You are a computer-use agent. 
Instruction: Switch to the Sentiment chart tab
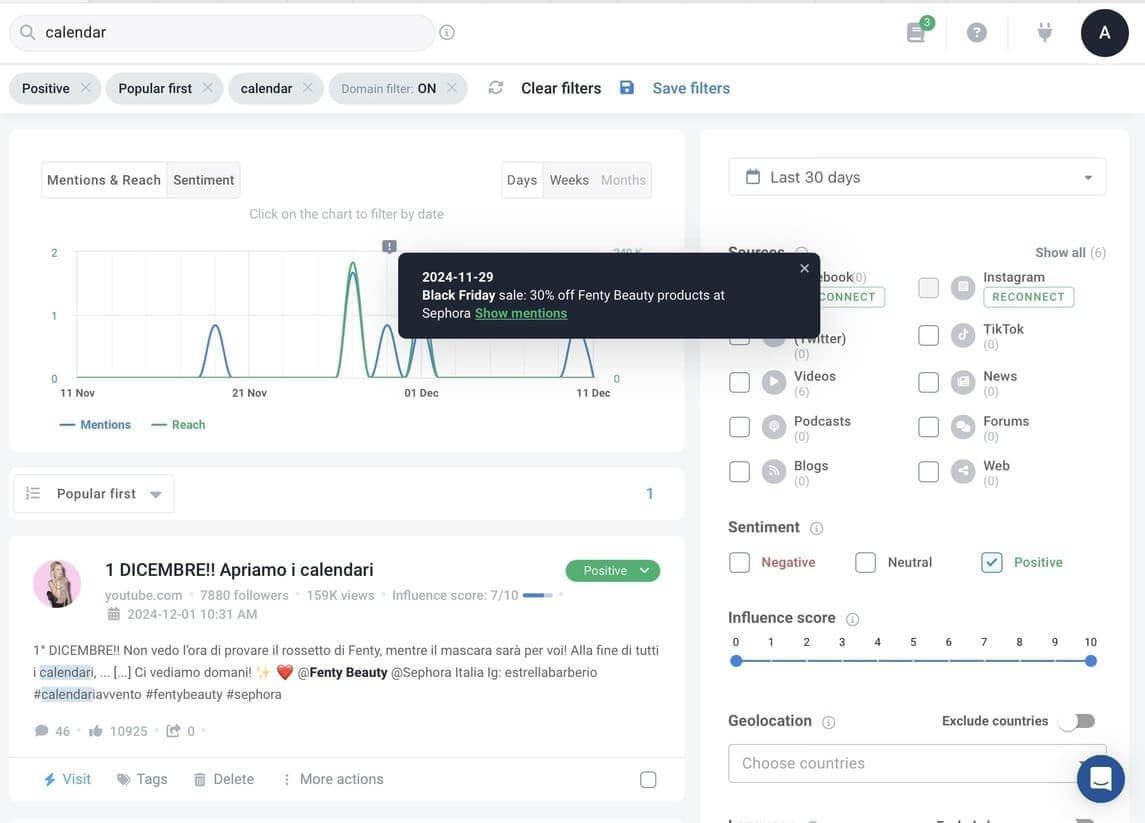point(203,180)
